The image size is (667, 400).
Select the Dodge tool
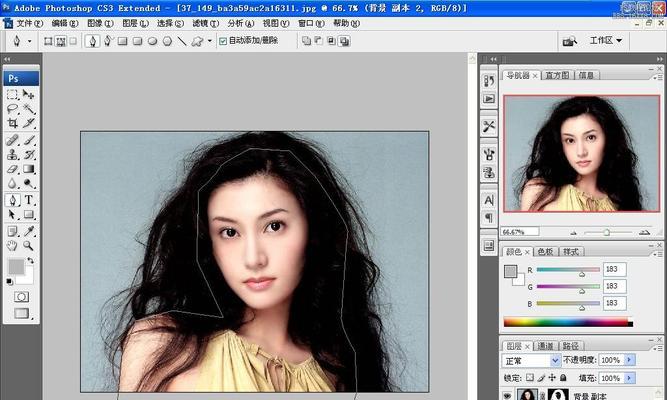(29, 183)
